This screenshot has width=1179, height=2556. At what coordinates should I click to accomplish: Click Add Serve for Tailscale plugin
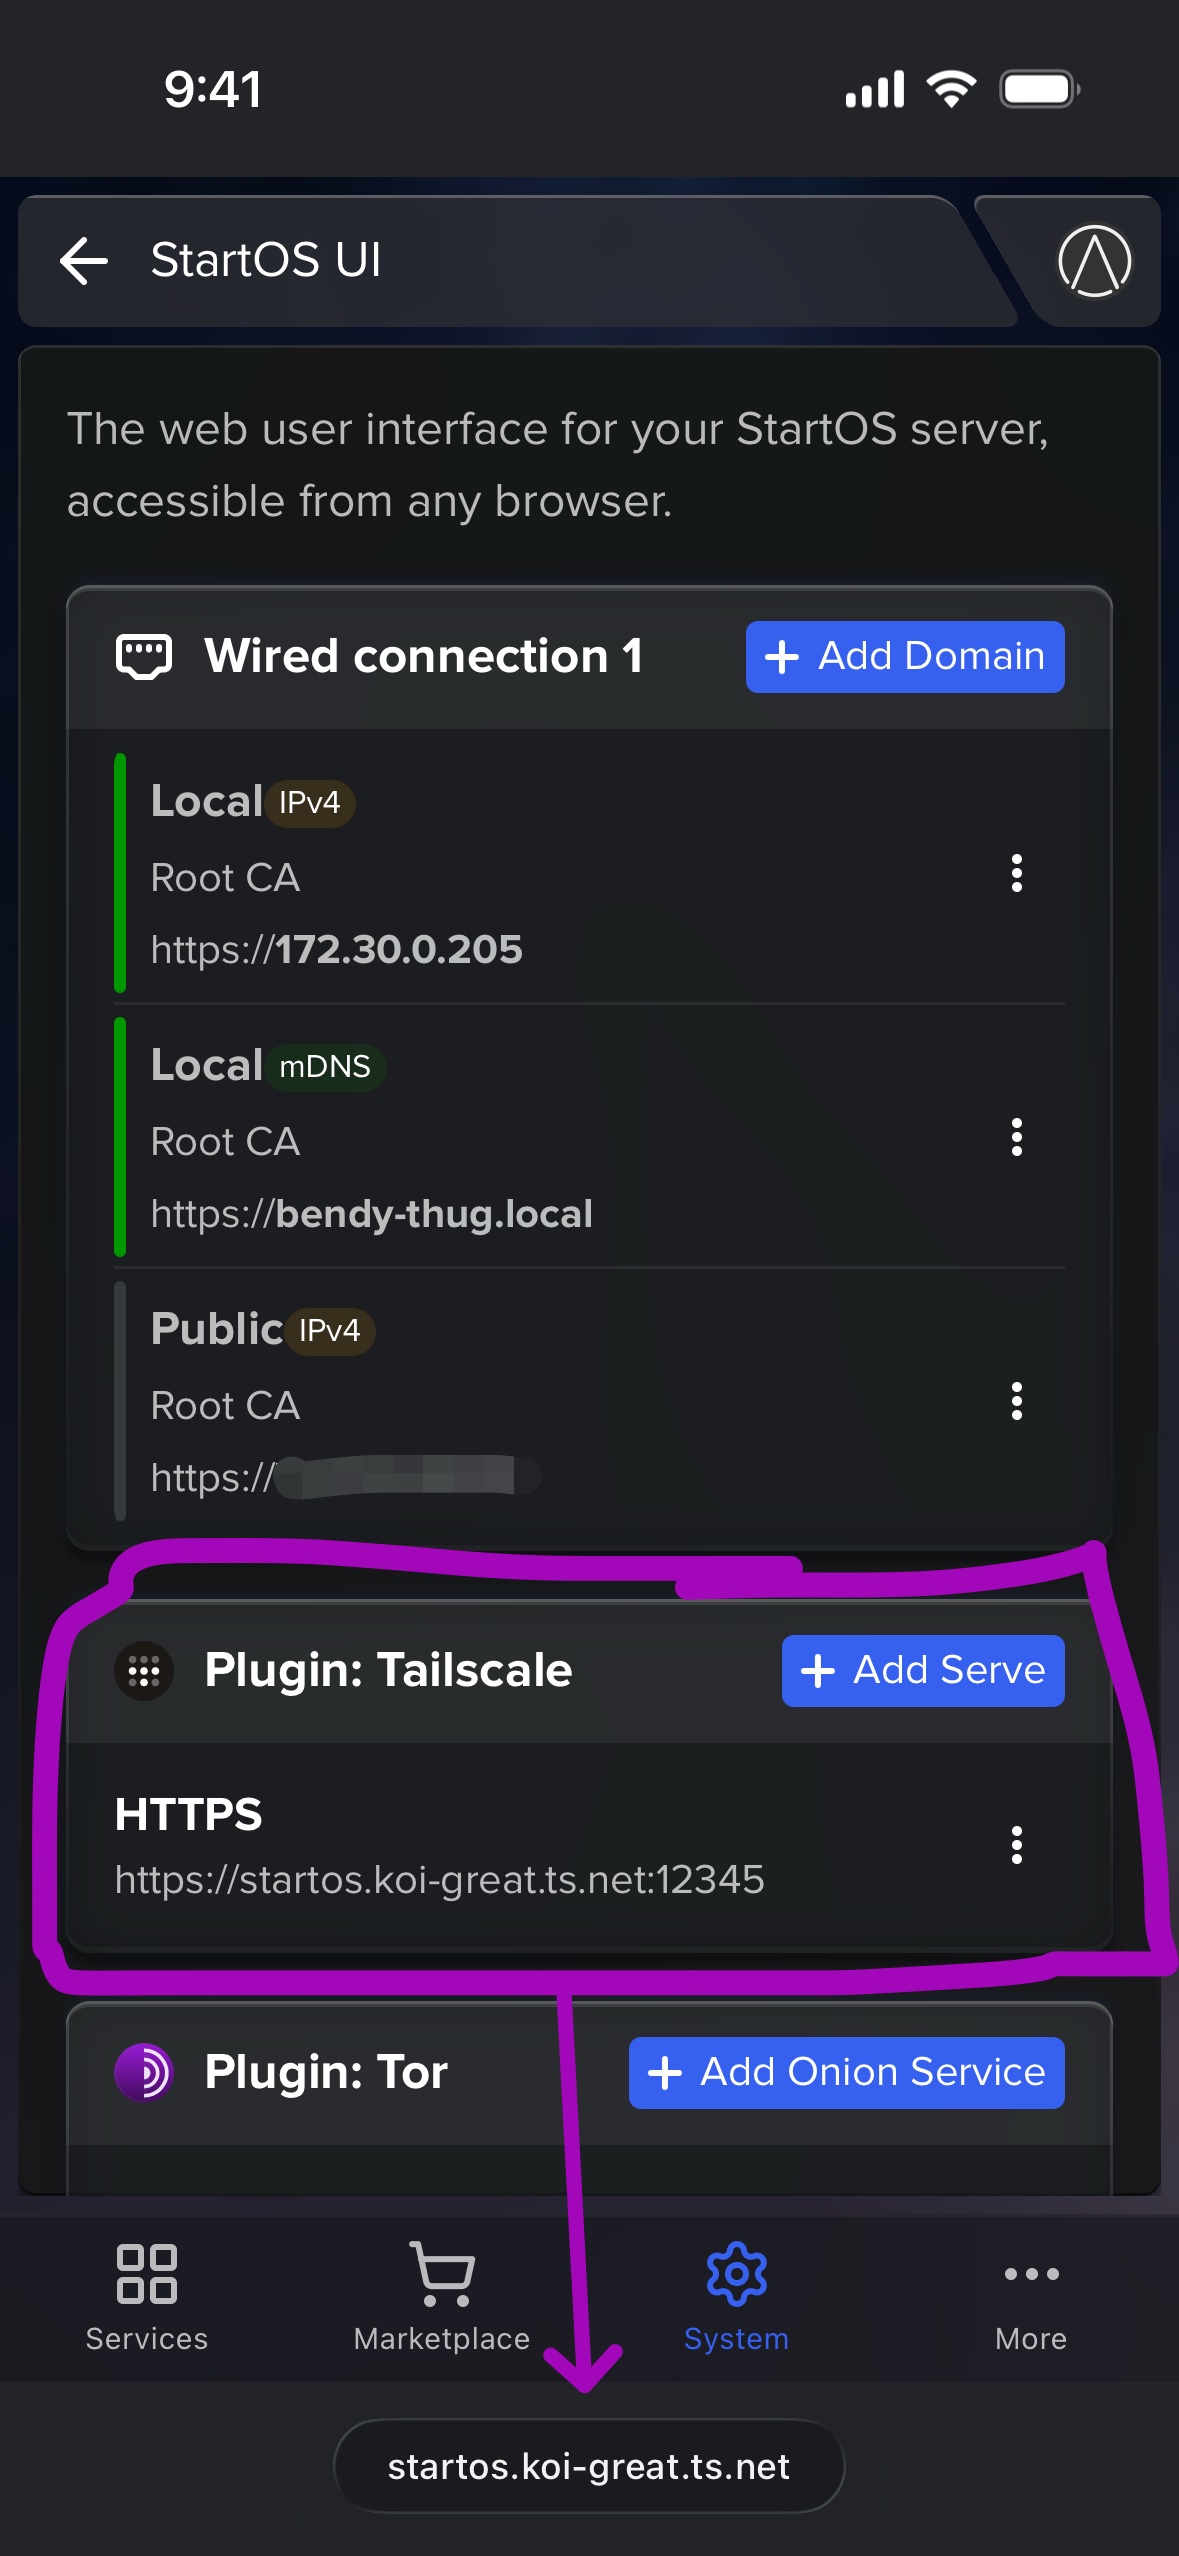[923, 1670]
